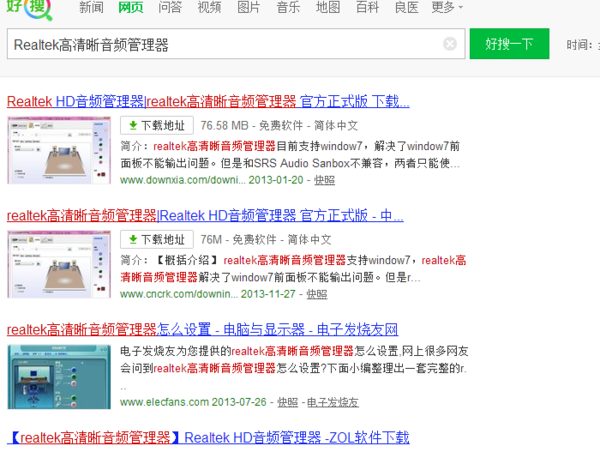Open second result title ending 官方正式版 - 中
Screen dimensions: 600x452
[x=205, y=215]
